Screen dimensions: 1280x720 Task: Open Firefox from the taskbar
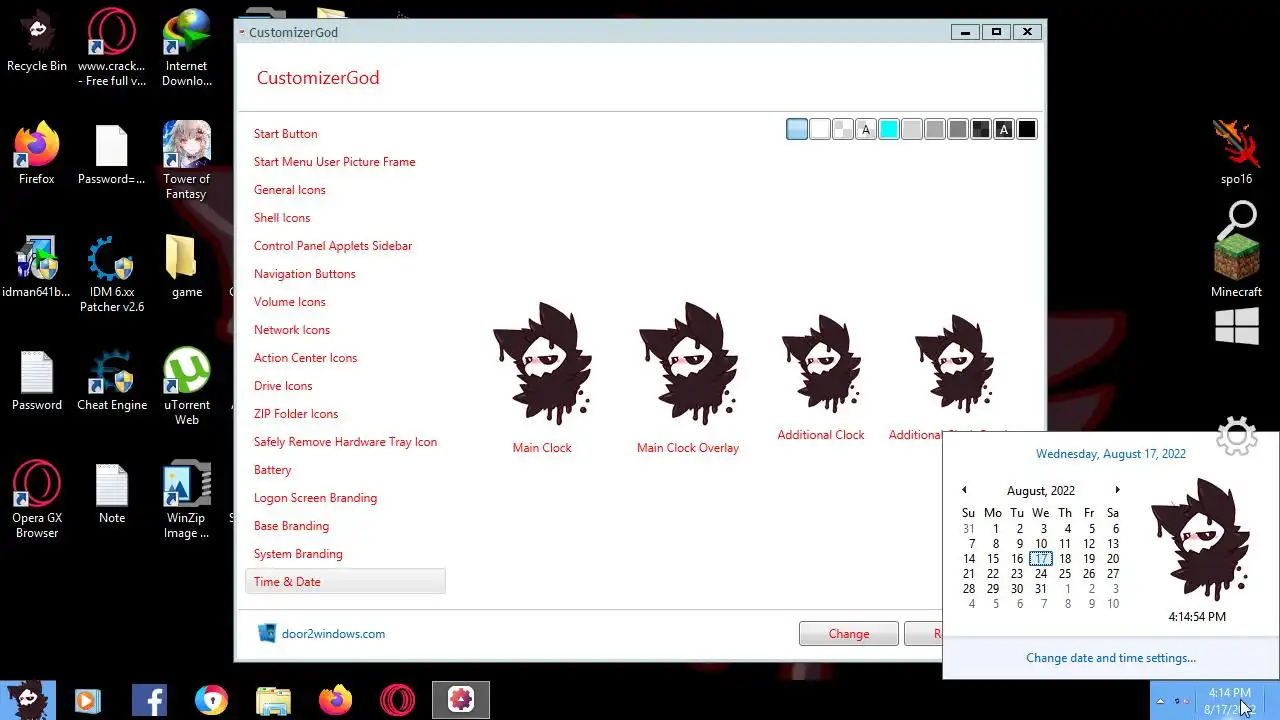pos(336,700)
